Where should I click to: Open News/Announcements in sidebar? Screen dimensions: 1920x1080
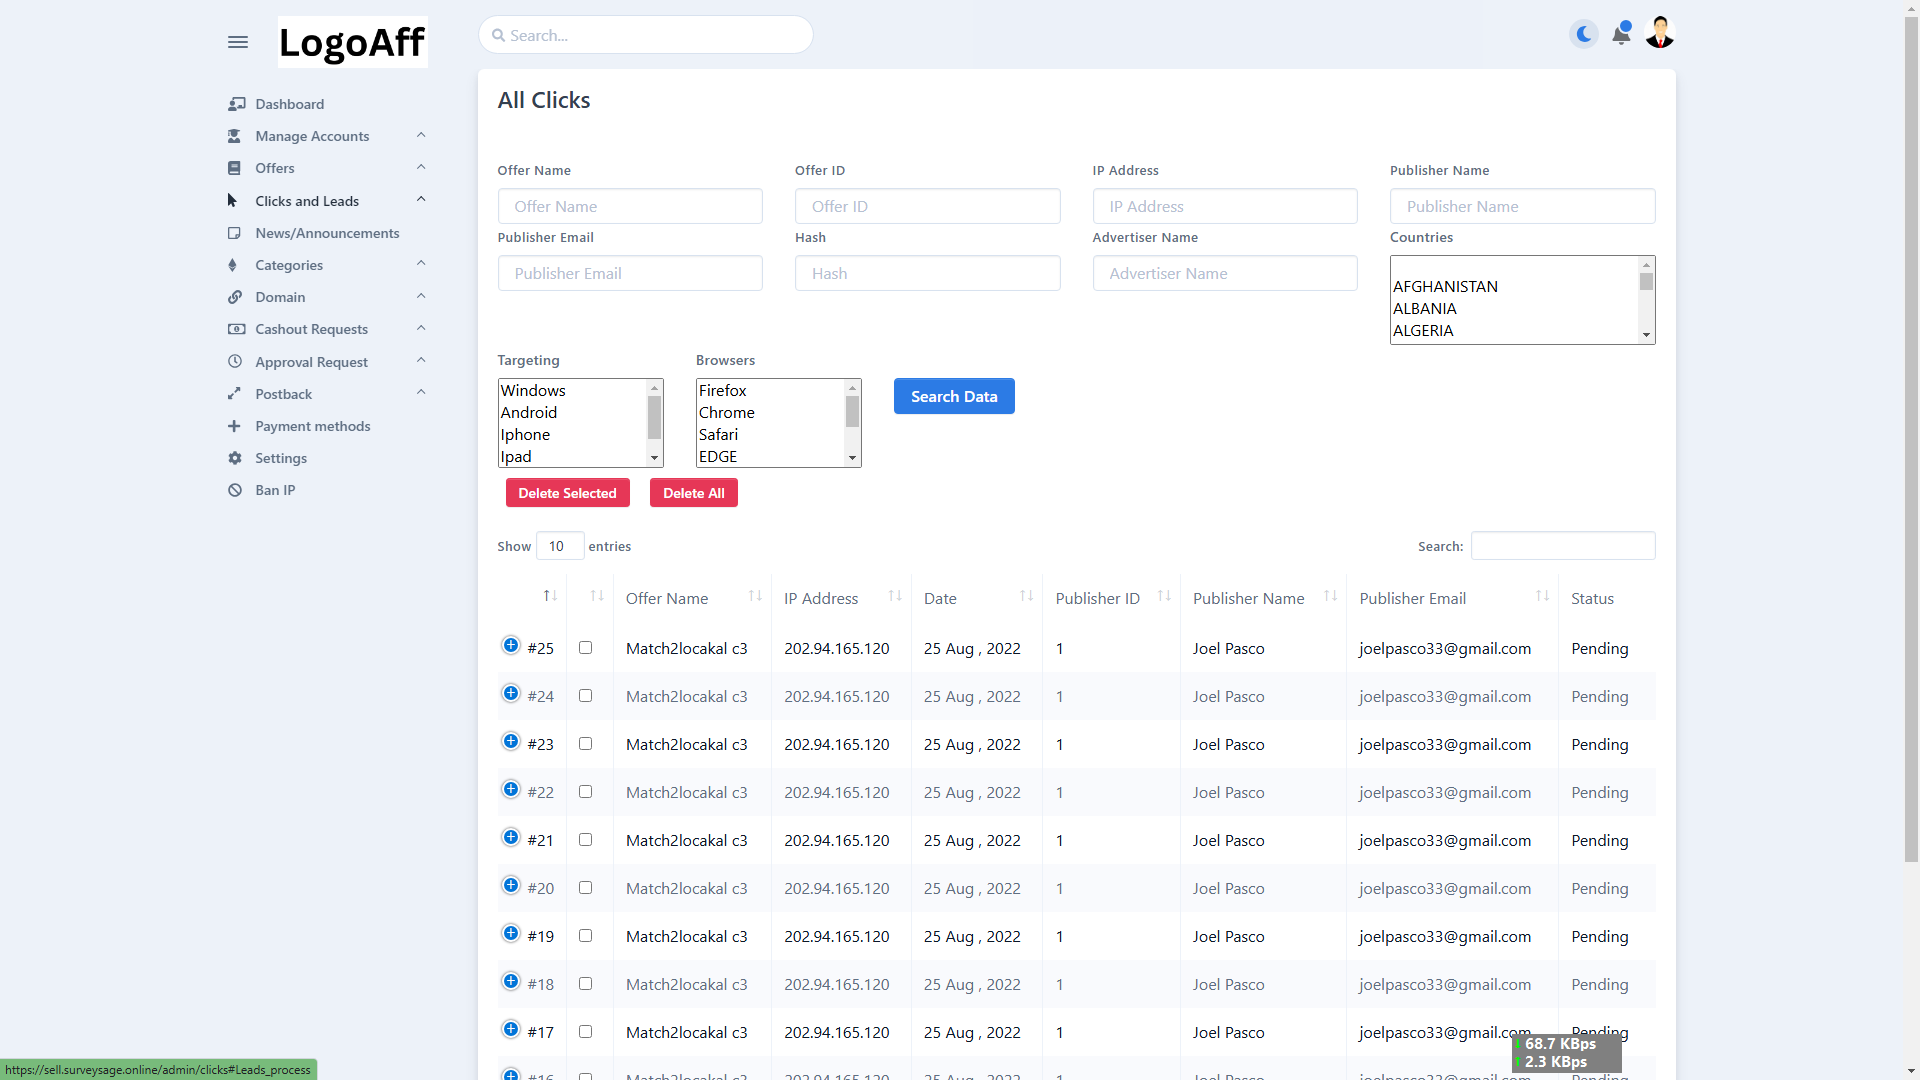point(327,233)
